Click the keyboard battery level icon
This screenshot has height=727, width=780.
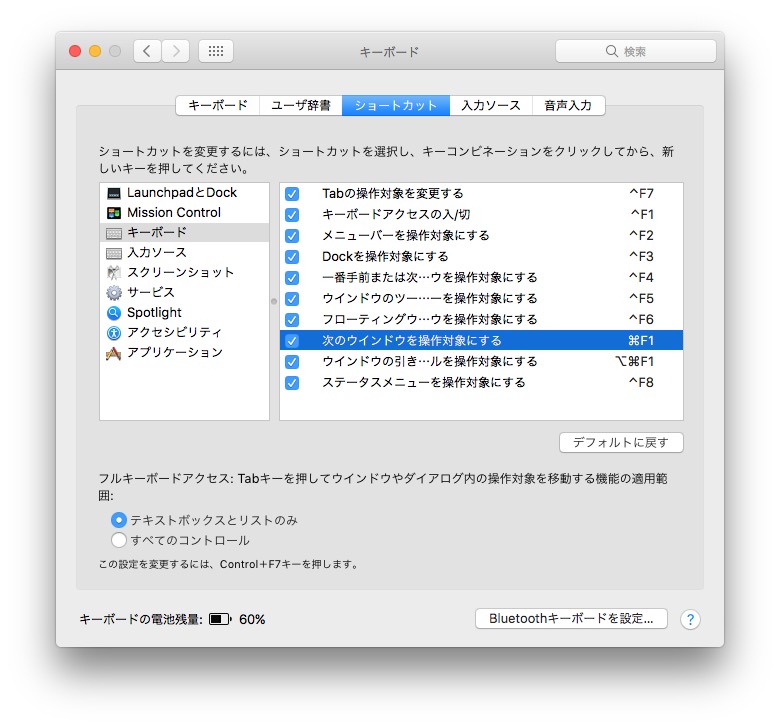(x=220, y=620)
